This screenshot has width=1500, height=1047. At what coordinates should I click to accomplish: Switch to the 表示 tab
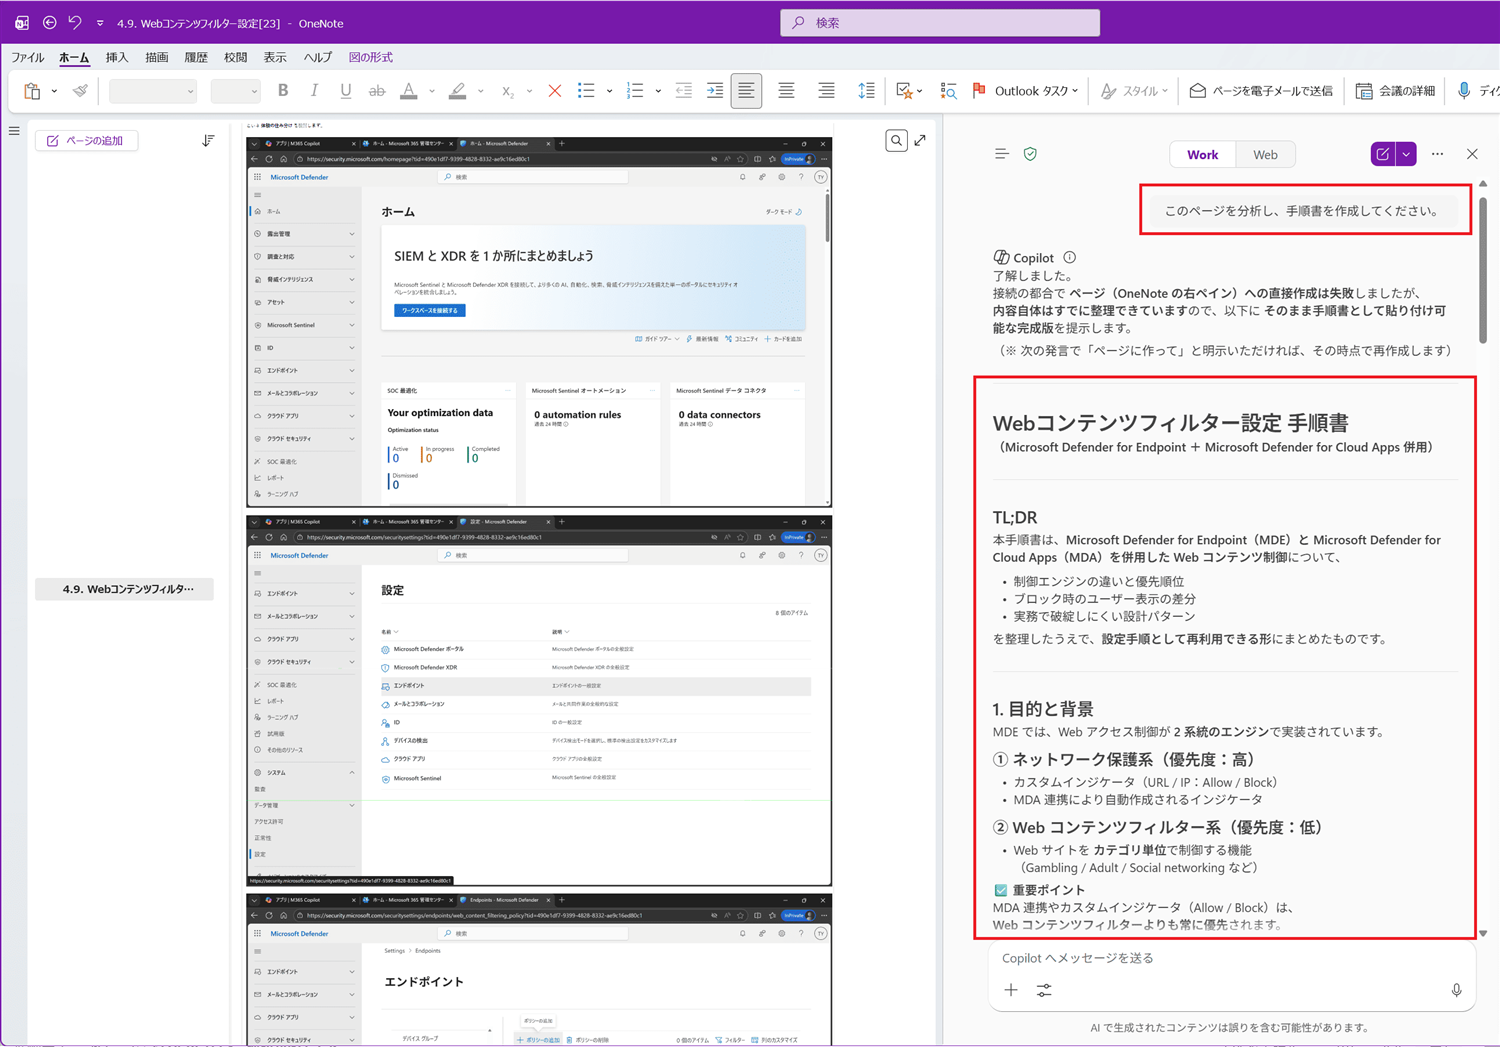(275, 58)
